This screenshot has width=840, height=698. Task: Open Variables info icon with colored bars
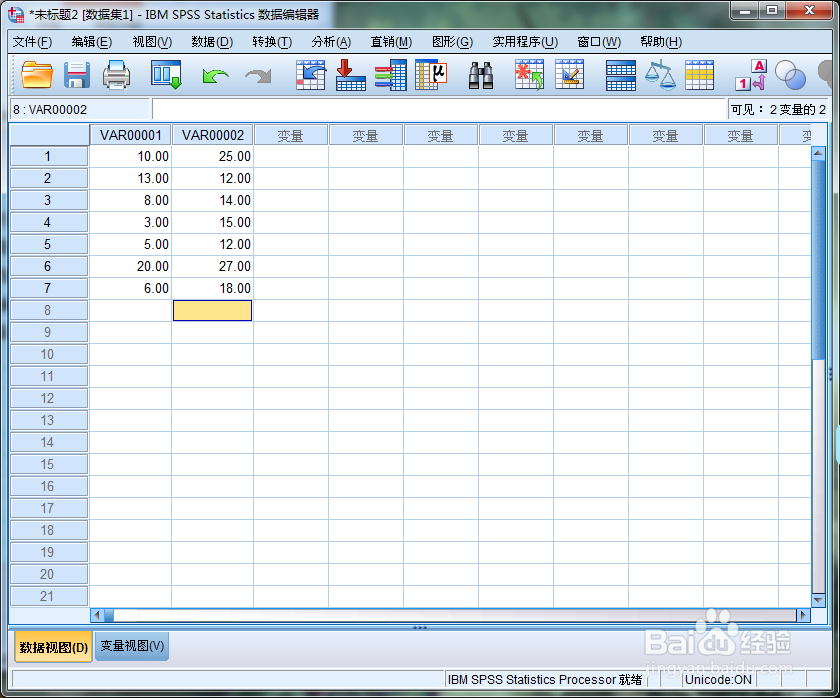(391, 74)
